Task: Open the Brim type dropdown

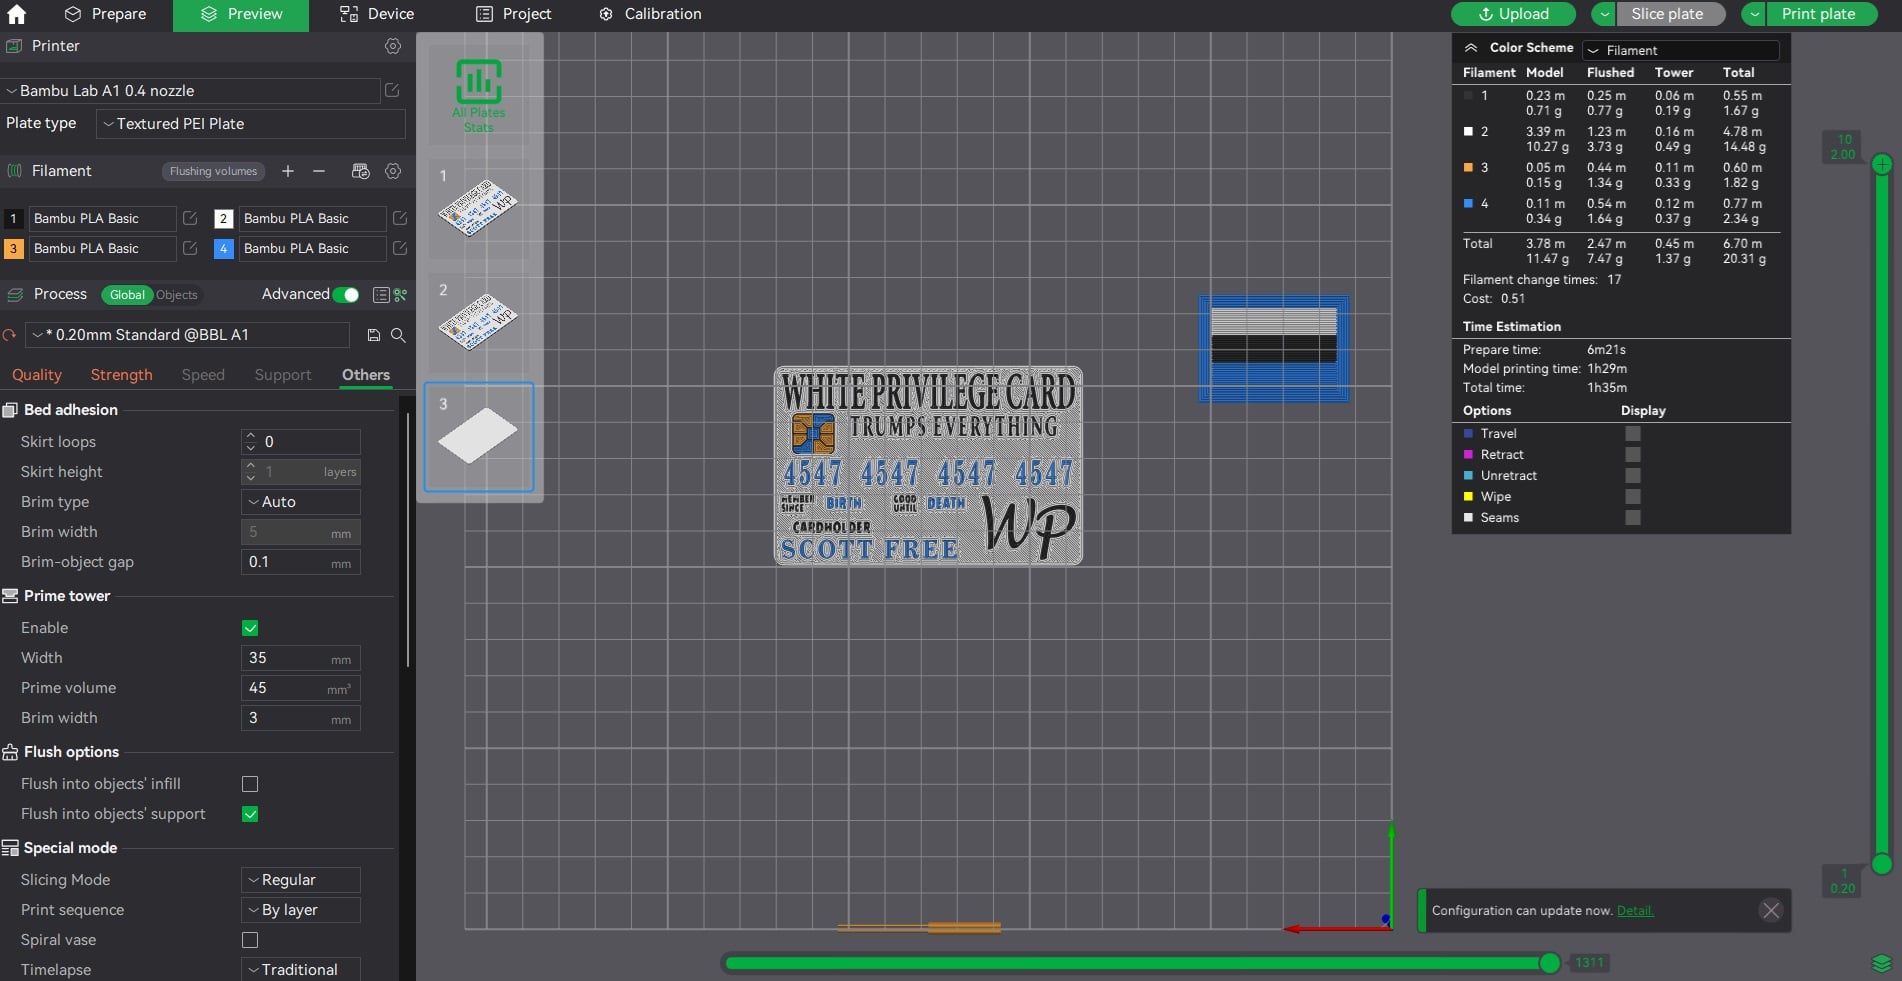Action: (x=301, y=502)
